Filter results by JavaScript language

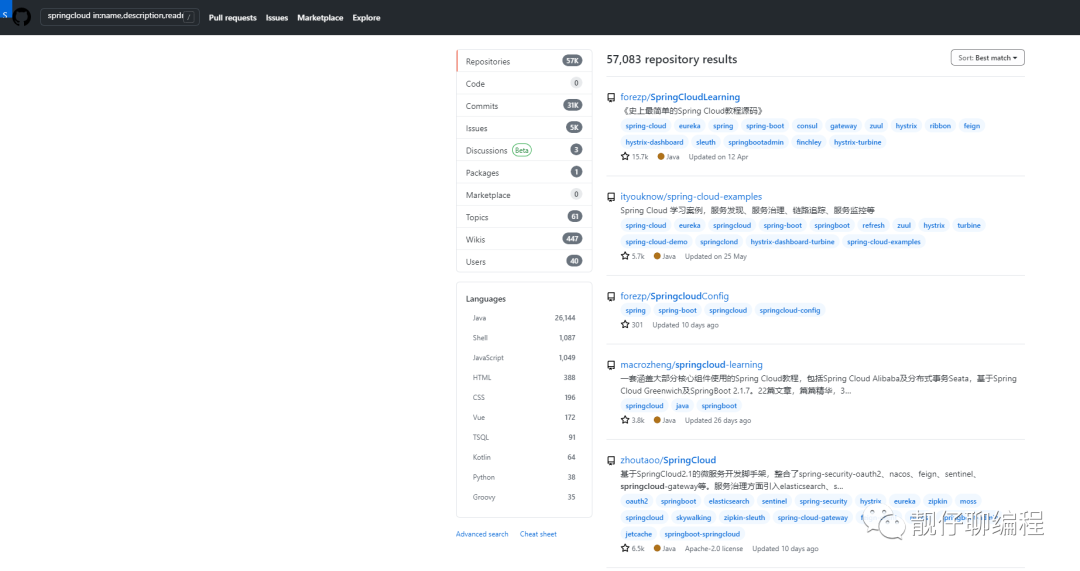click(523, 357)
